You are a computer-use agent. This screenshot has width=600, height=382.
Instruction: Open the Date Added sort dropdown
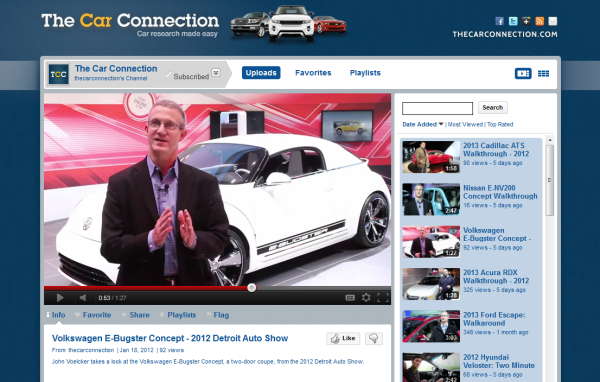(x=423, y=124)
